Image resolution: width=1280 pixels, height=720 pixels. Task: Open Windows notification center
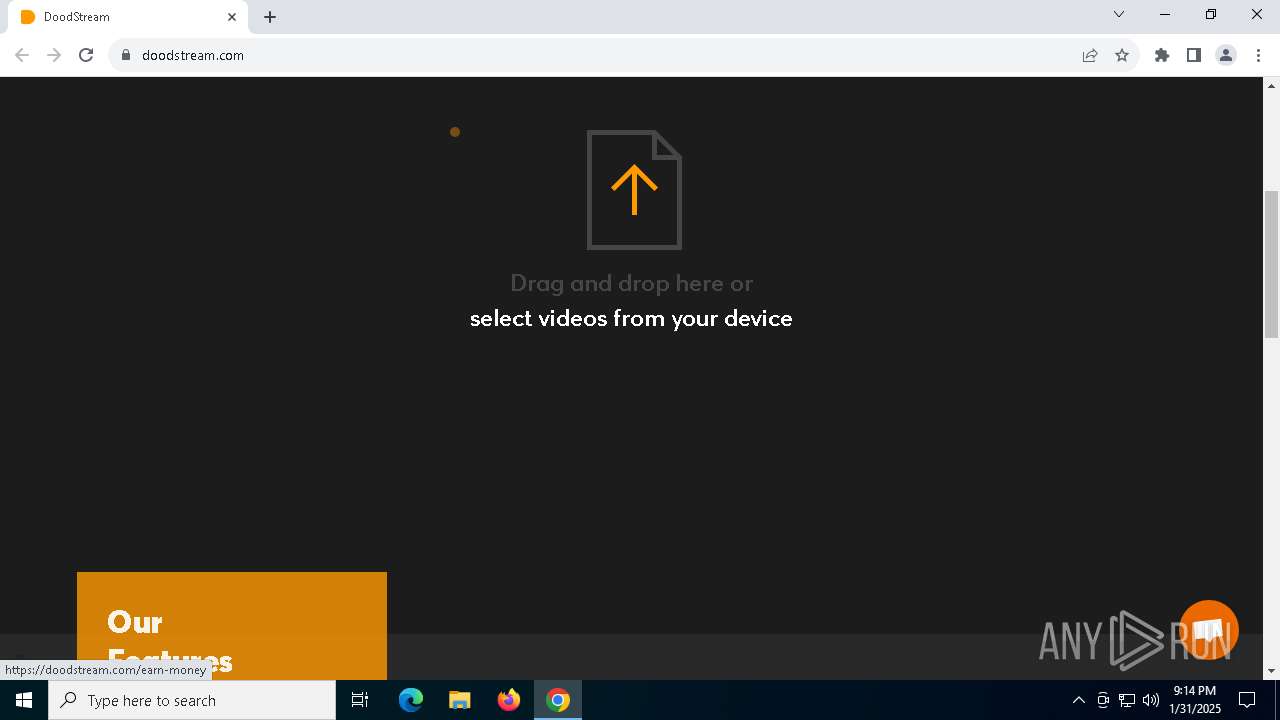[1248, 700]
